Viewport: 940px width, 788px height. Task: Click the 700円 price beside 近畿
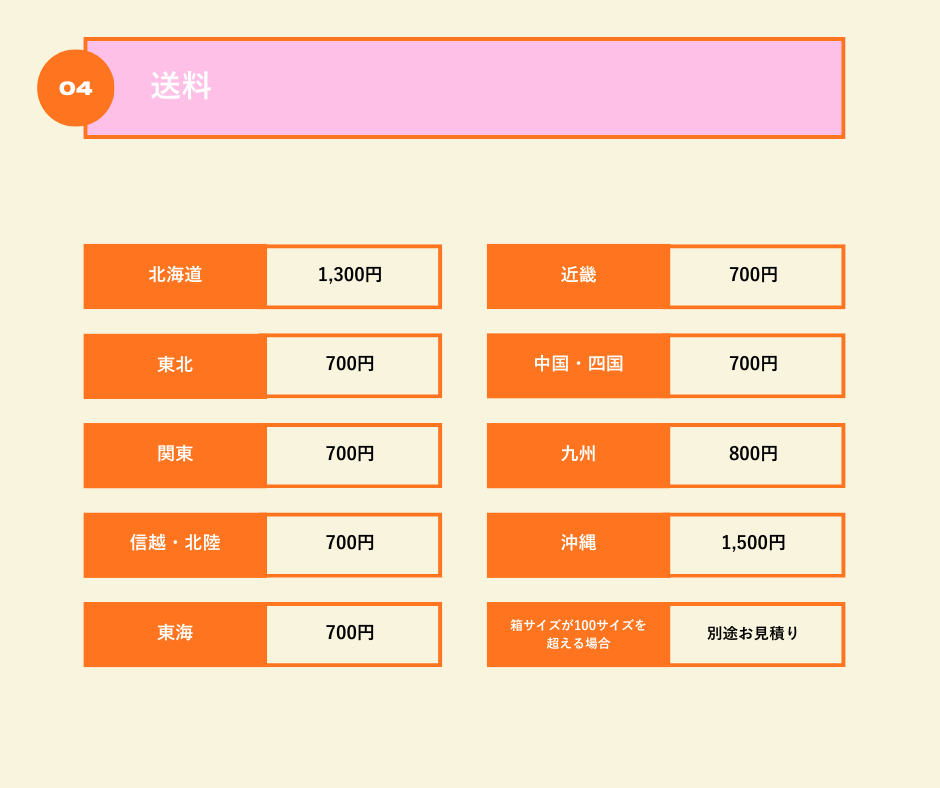(754, 275)
